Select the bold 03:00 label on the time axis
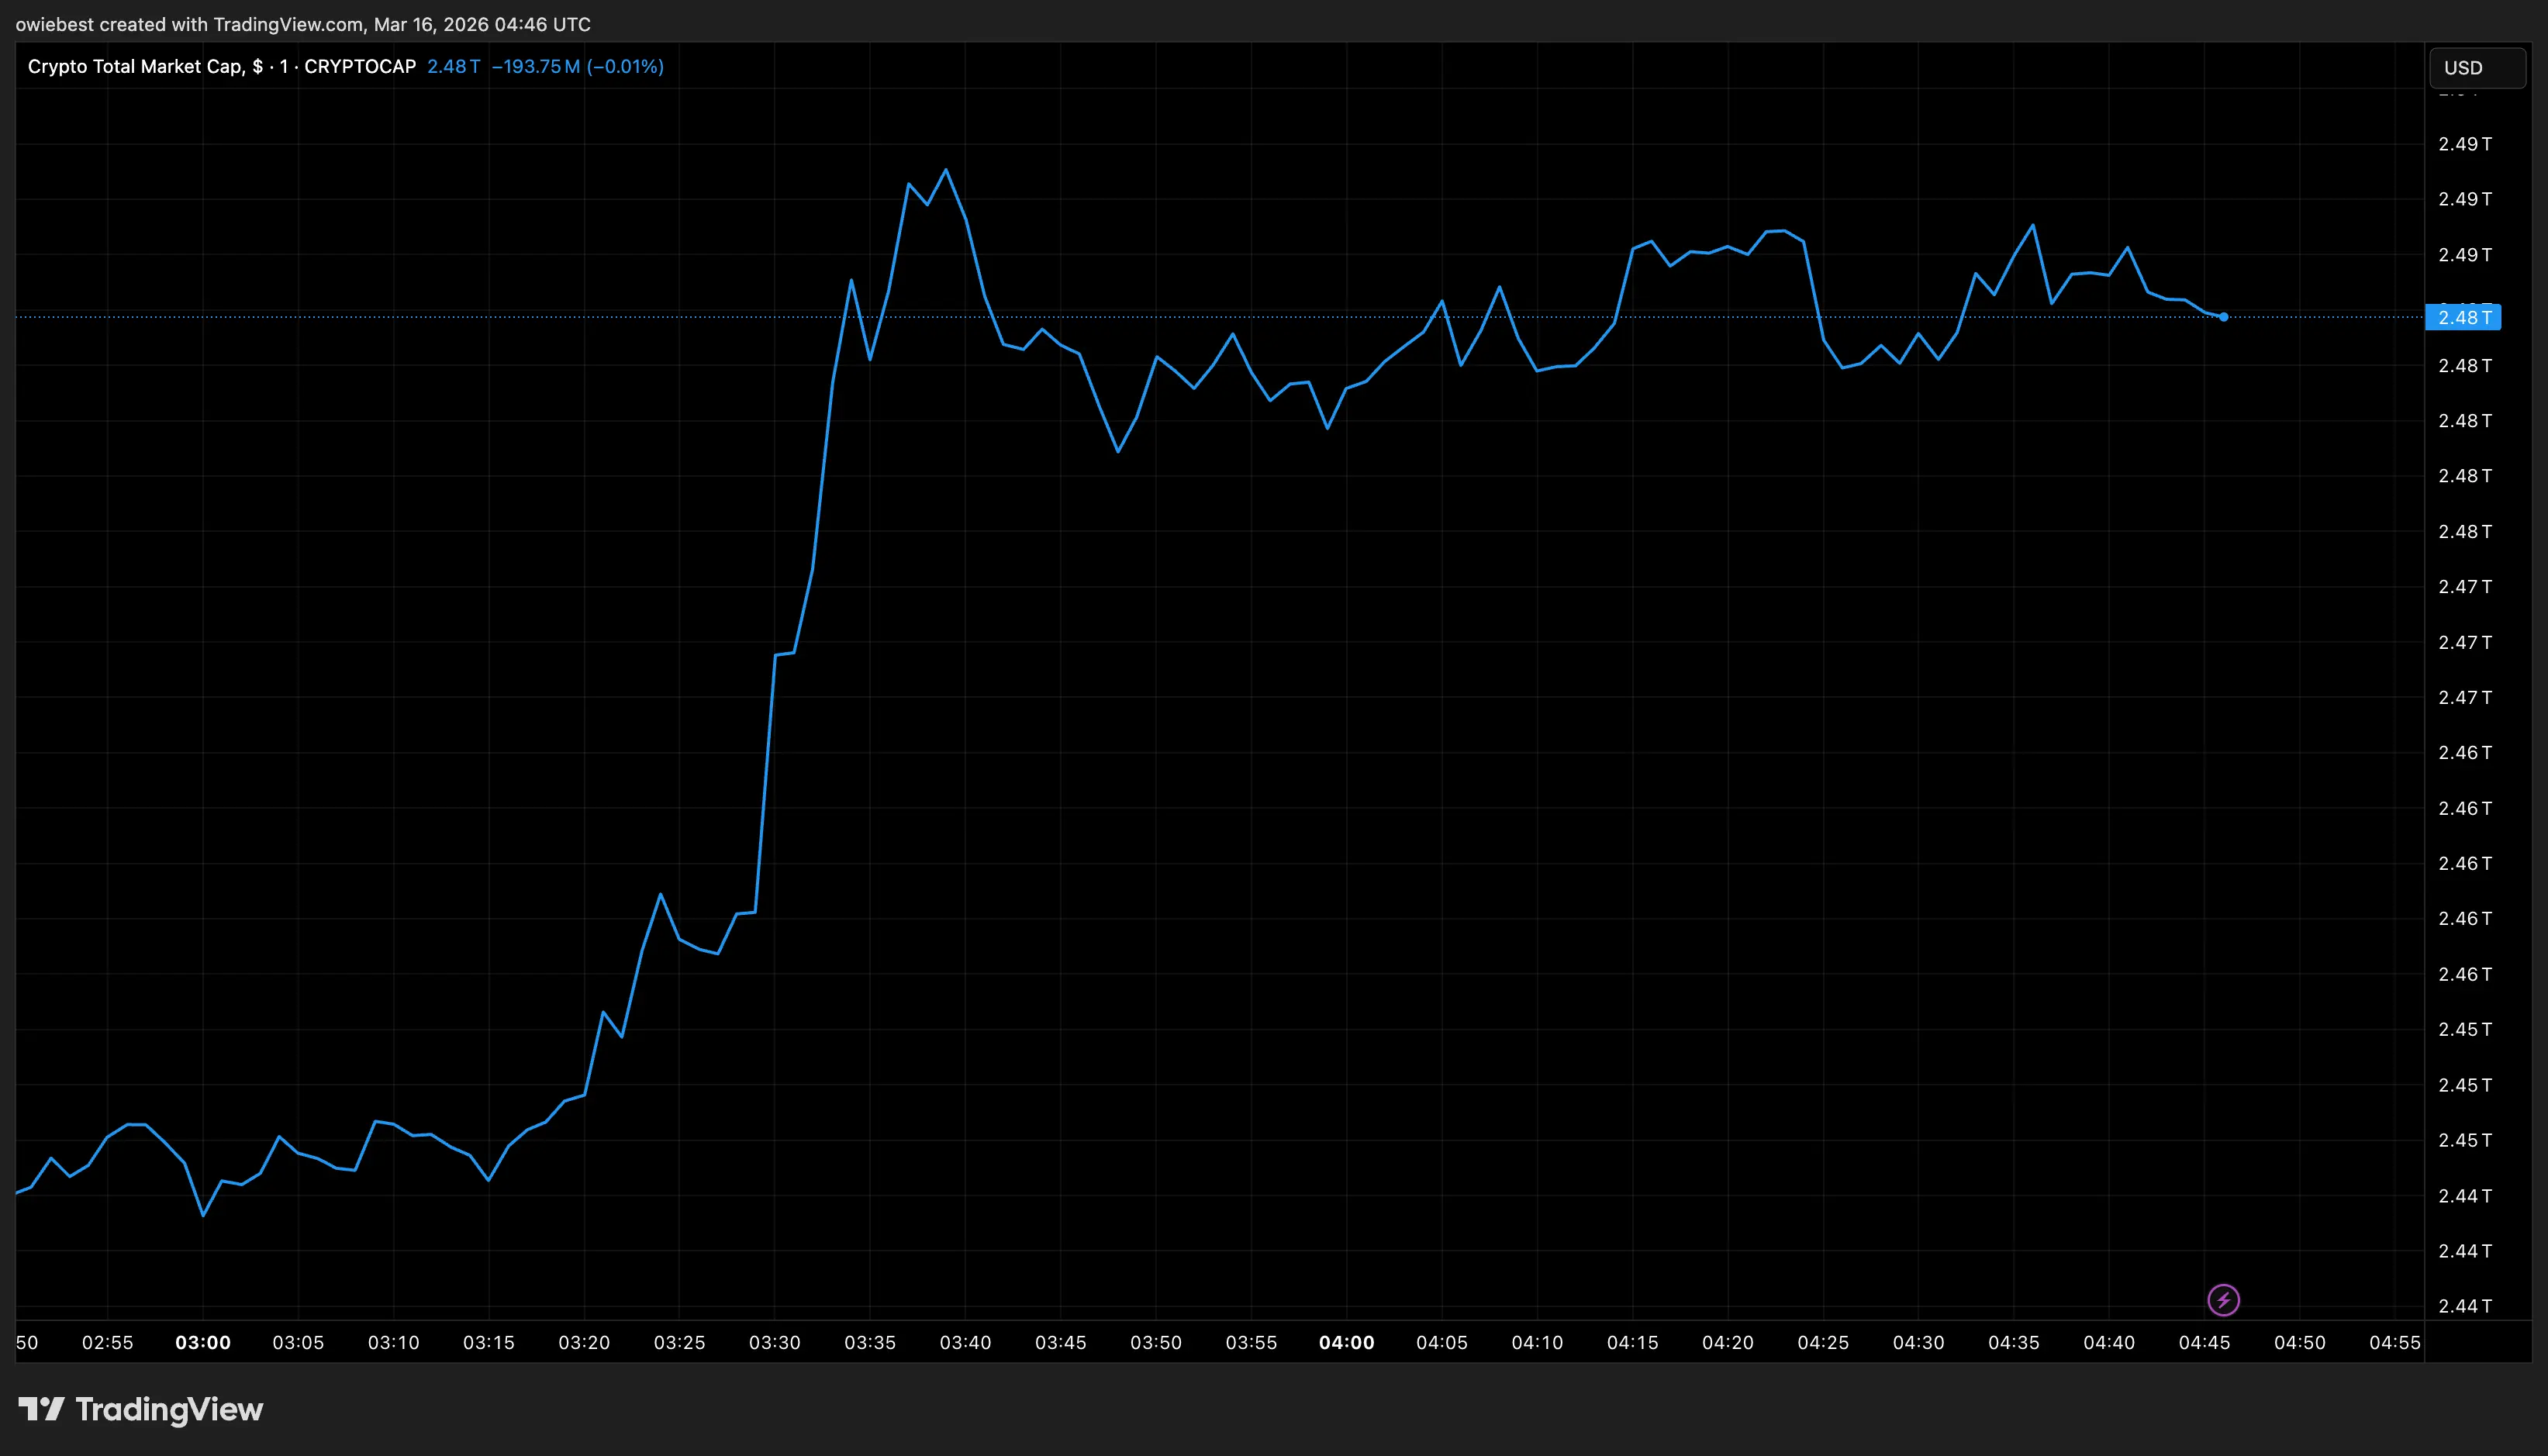This screenshot has width=2548, height=1456. [203, 1343]
